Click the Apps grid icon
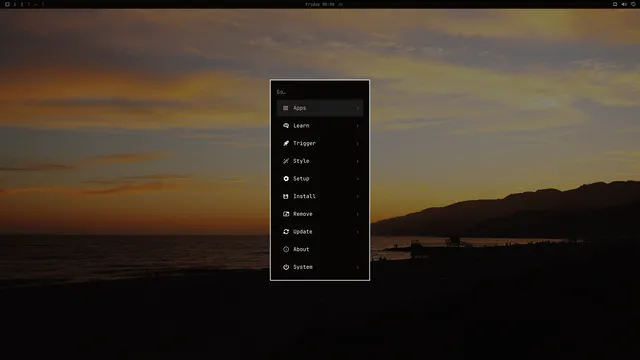 click(x=286, y=108)
